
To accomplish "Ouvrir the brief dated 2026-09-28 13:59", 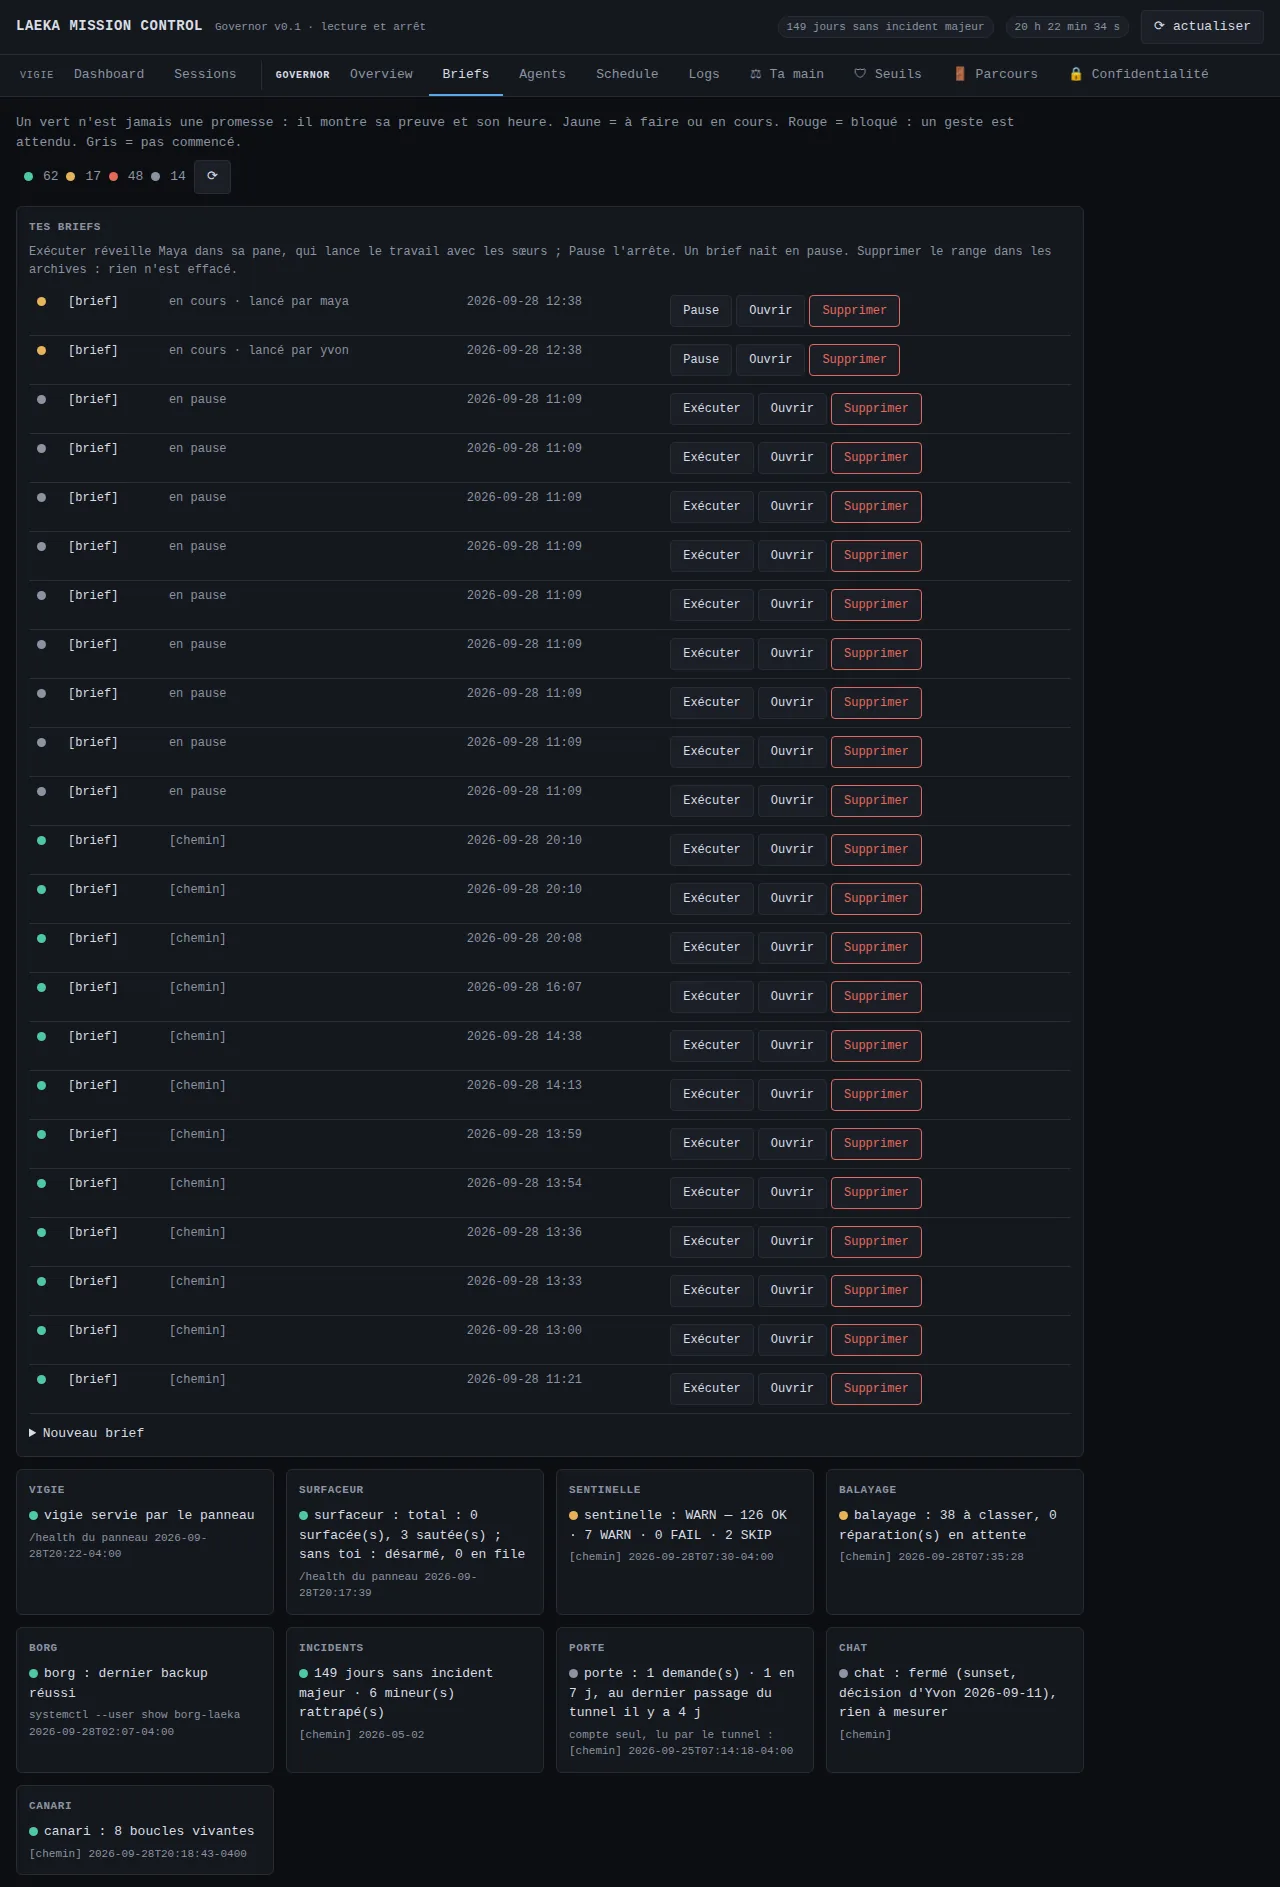I will [792, 1144].
